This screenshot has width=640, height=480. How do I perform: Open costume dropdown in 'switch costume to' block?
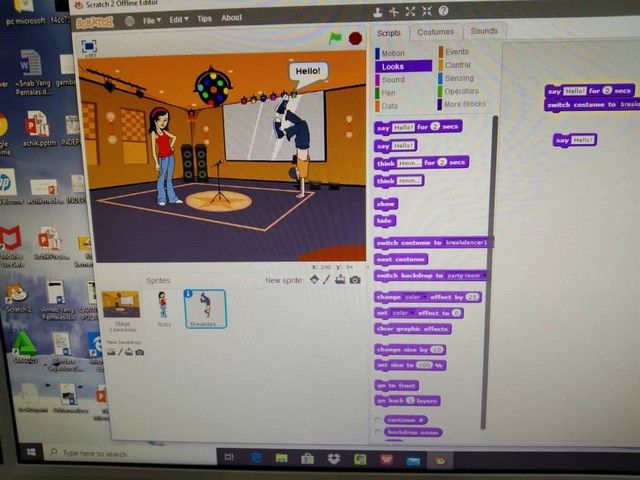(486, 243)
